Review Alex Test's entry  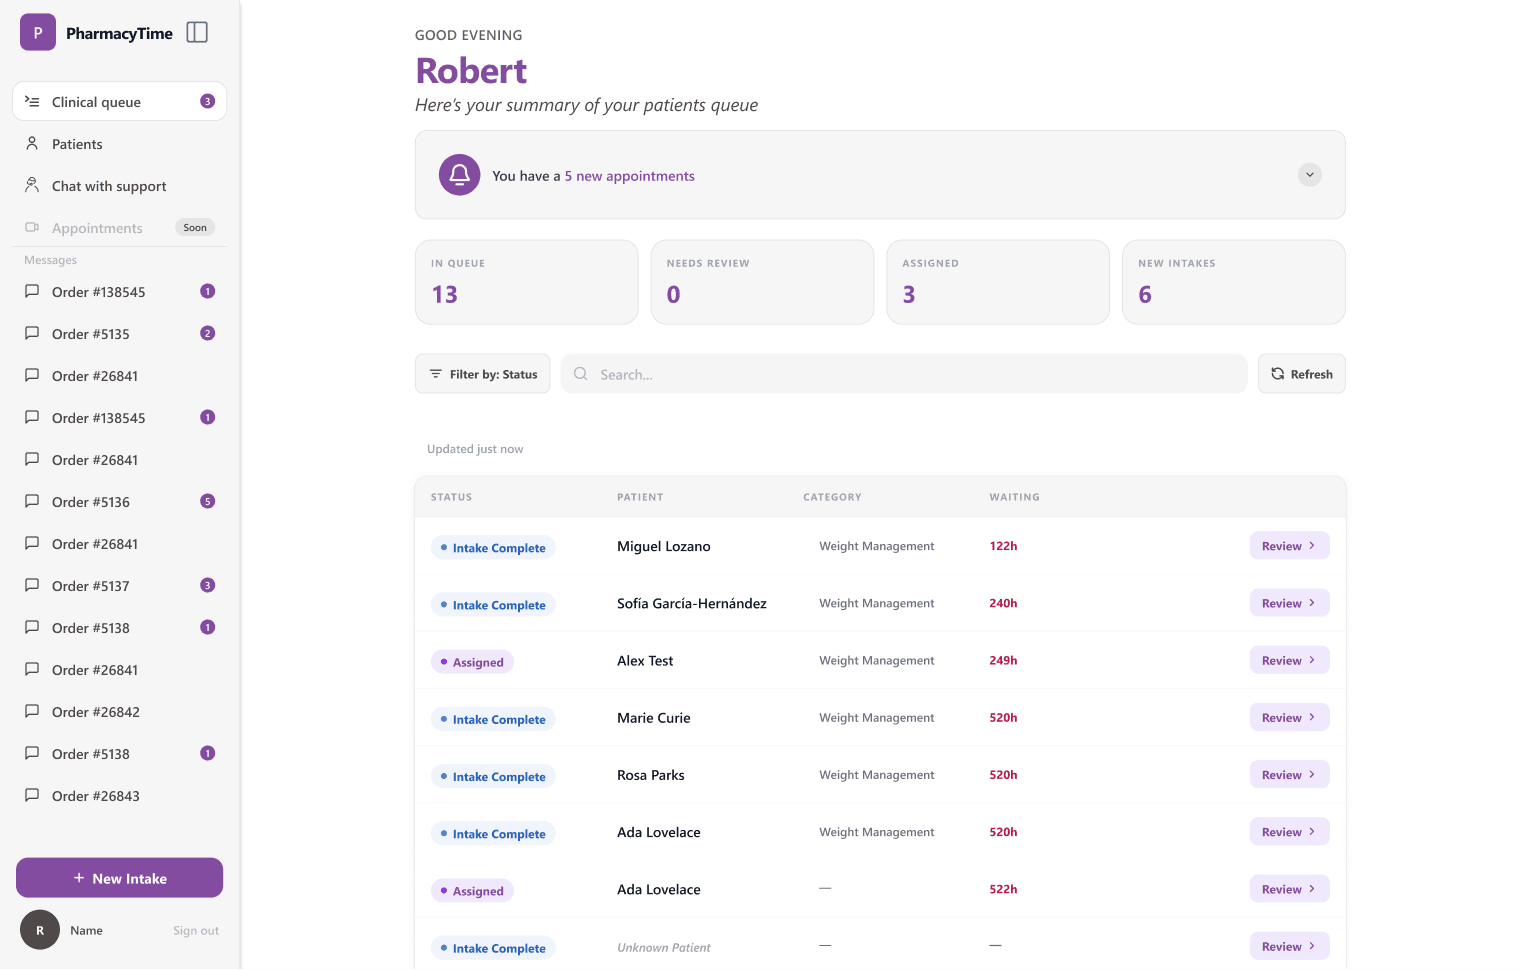[x=1289, y=660]
